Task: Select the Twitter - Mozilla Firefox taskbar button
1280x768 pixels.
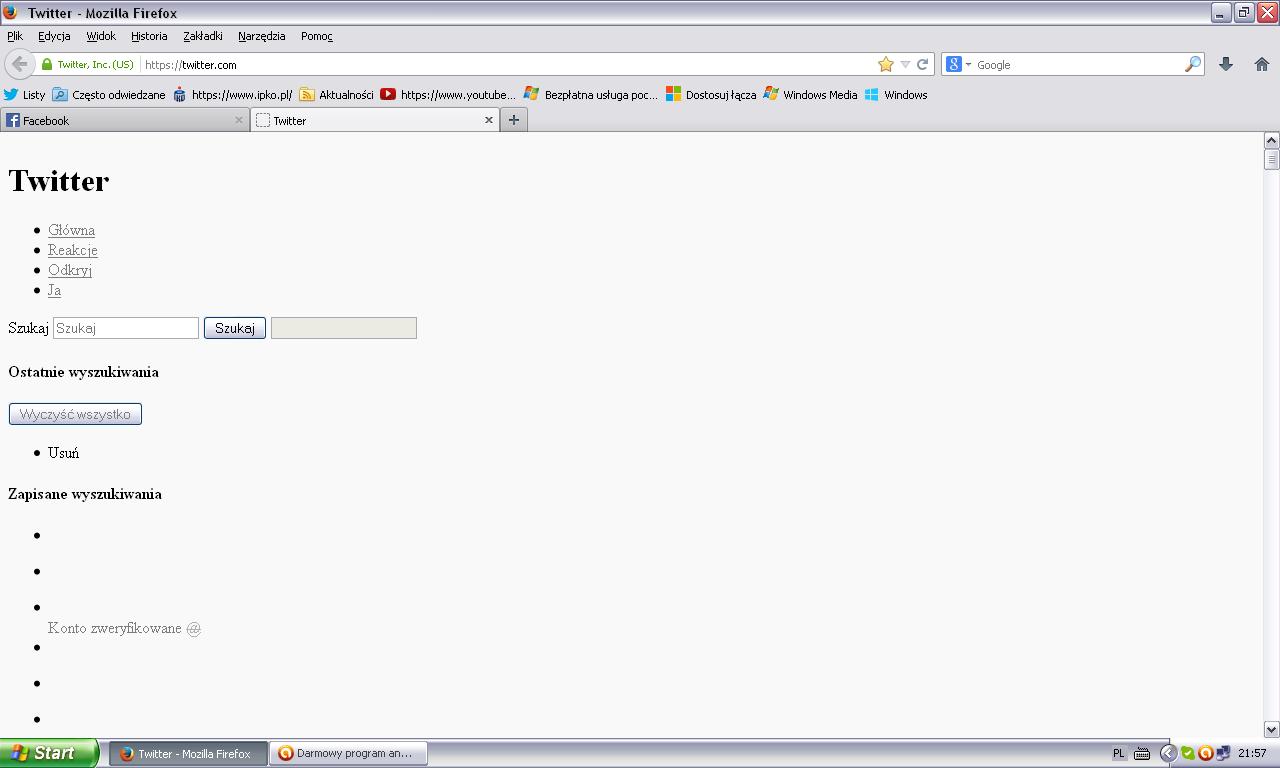Action: (188, 754)
